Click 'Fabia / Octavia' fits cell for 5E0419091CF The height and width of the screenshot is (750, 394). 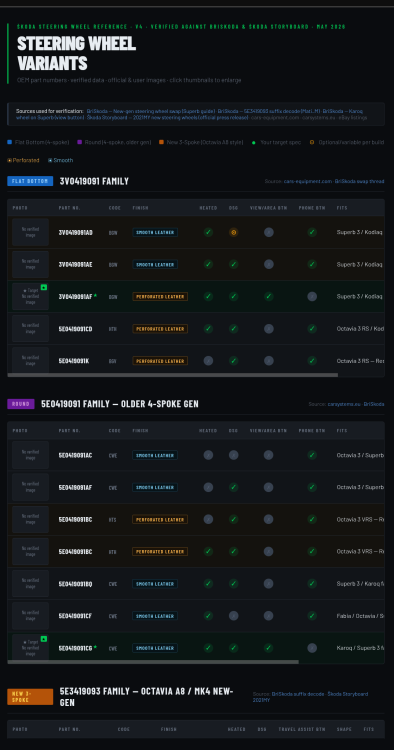click(x=360, y=616)
